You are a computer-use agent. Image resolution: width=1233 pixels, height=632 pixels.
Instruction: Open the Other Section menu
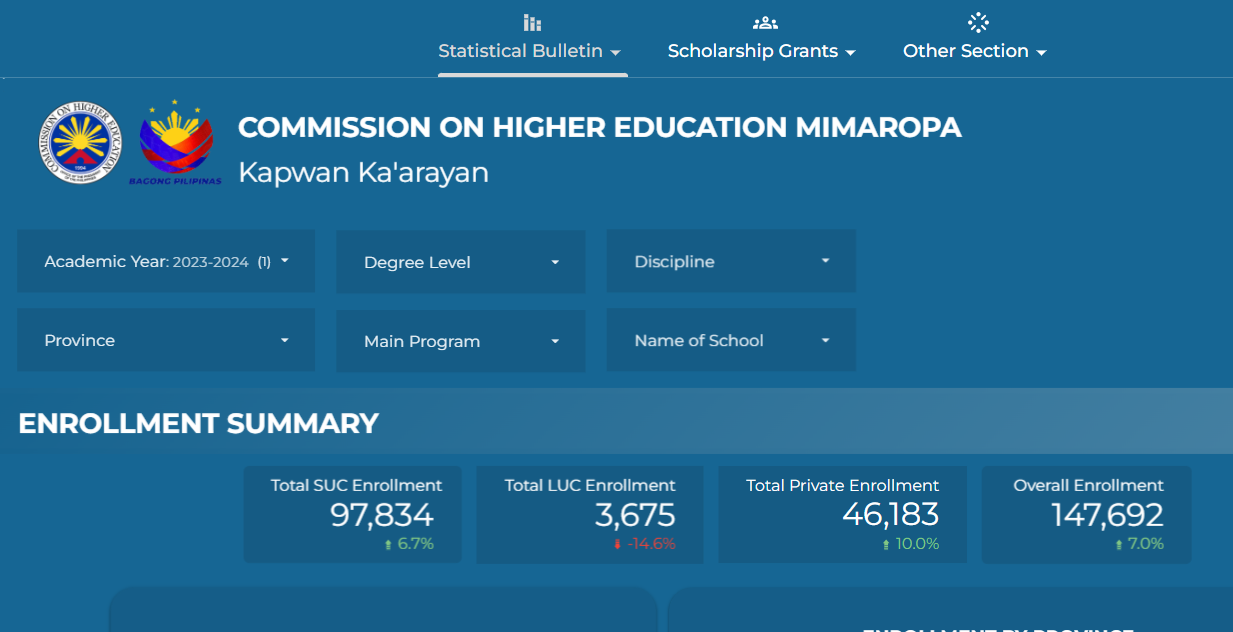tap(975, 51)
